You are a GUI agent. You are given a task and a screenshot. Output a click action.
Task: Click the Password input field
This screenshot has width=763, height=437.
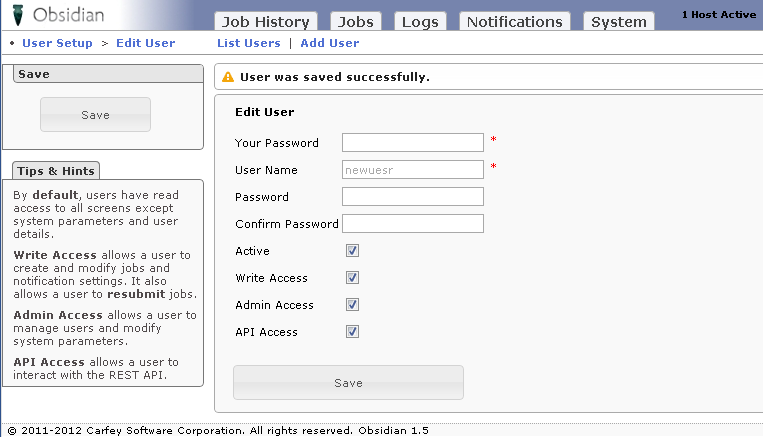[x=413, y=197]
